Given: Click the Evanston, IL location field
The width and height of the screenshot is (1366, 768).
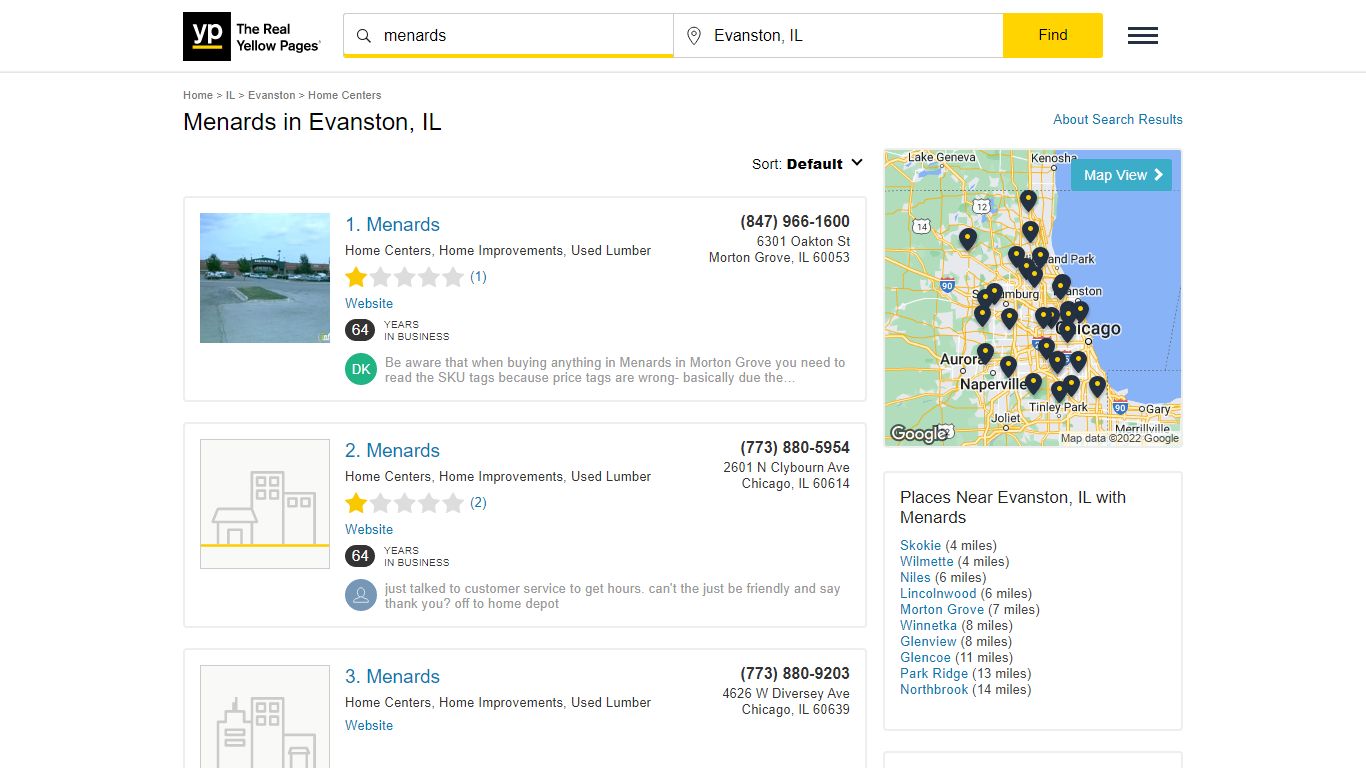Looking at the screenshot, I should pos(838,35).
